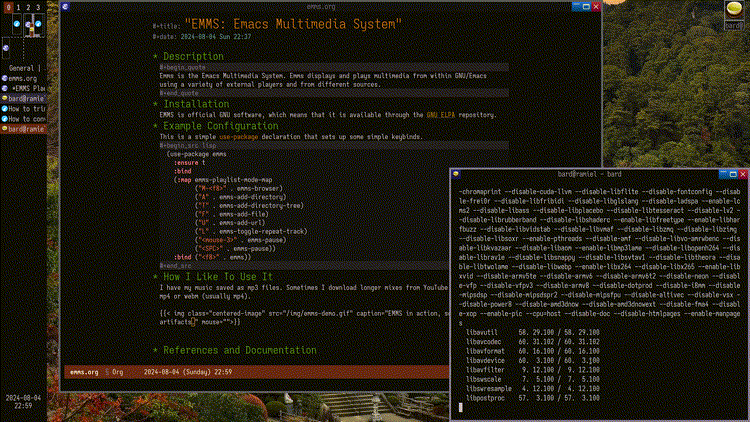Click the emms-add-directory-tree binding line
750x422 pixels.
point(249,206)
